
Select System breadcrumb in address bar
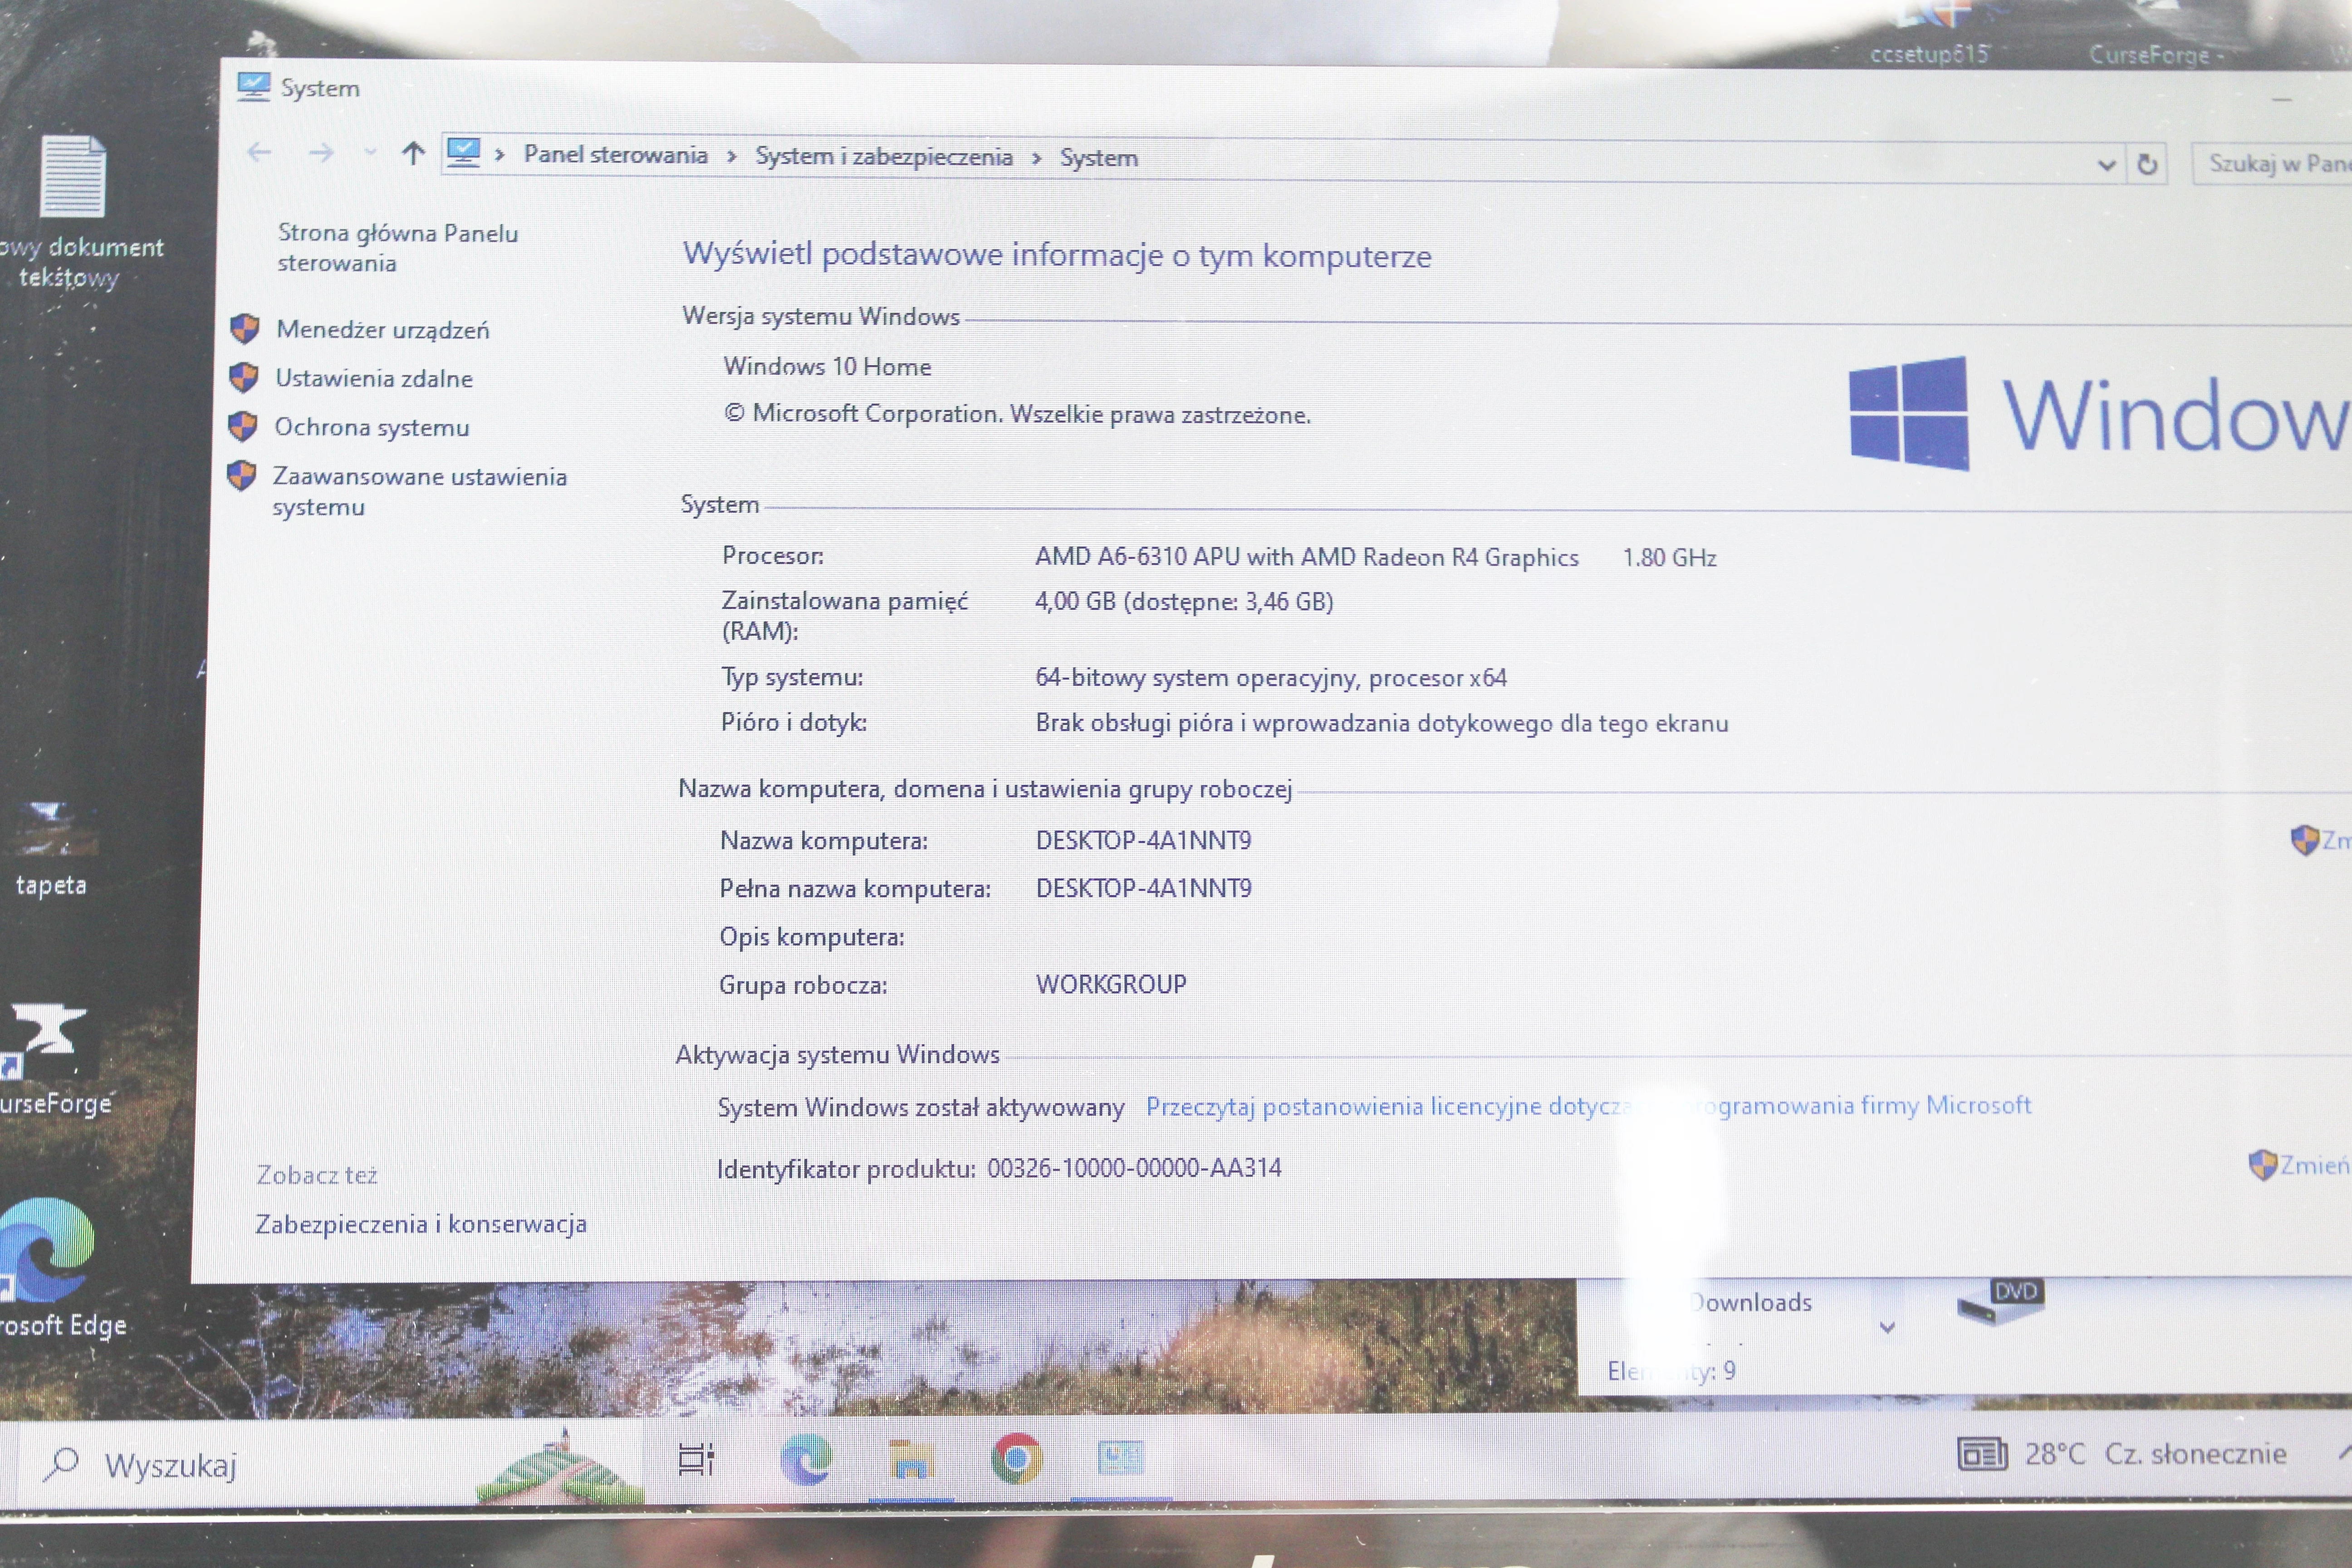tap(1098, 158)
